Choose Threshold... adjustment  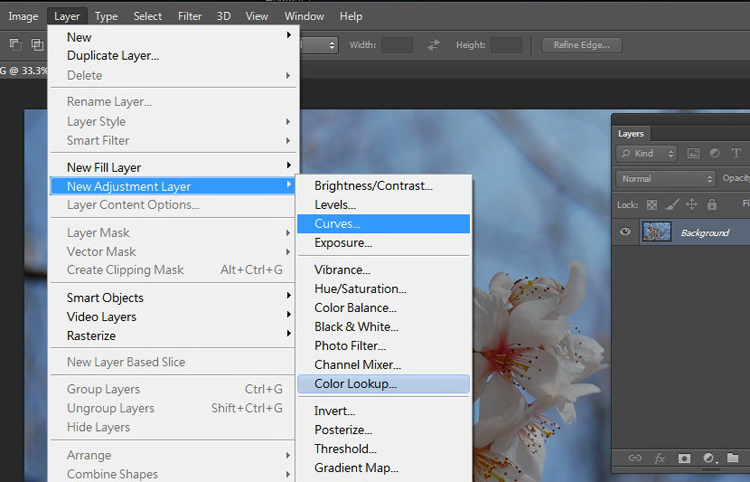[384, 449]
